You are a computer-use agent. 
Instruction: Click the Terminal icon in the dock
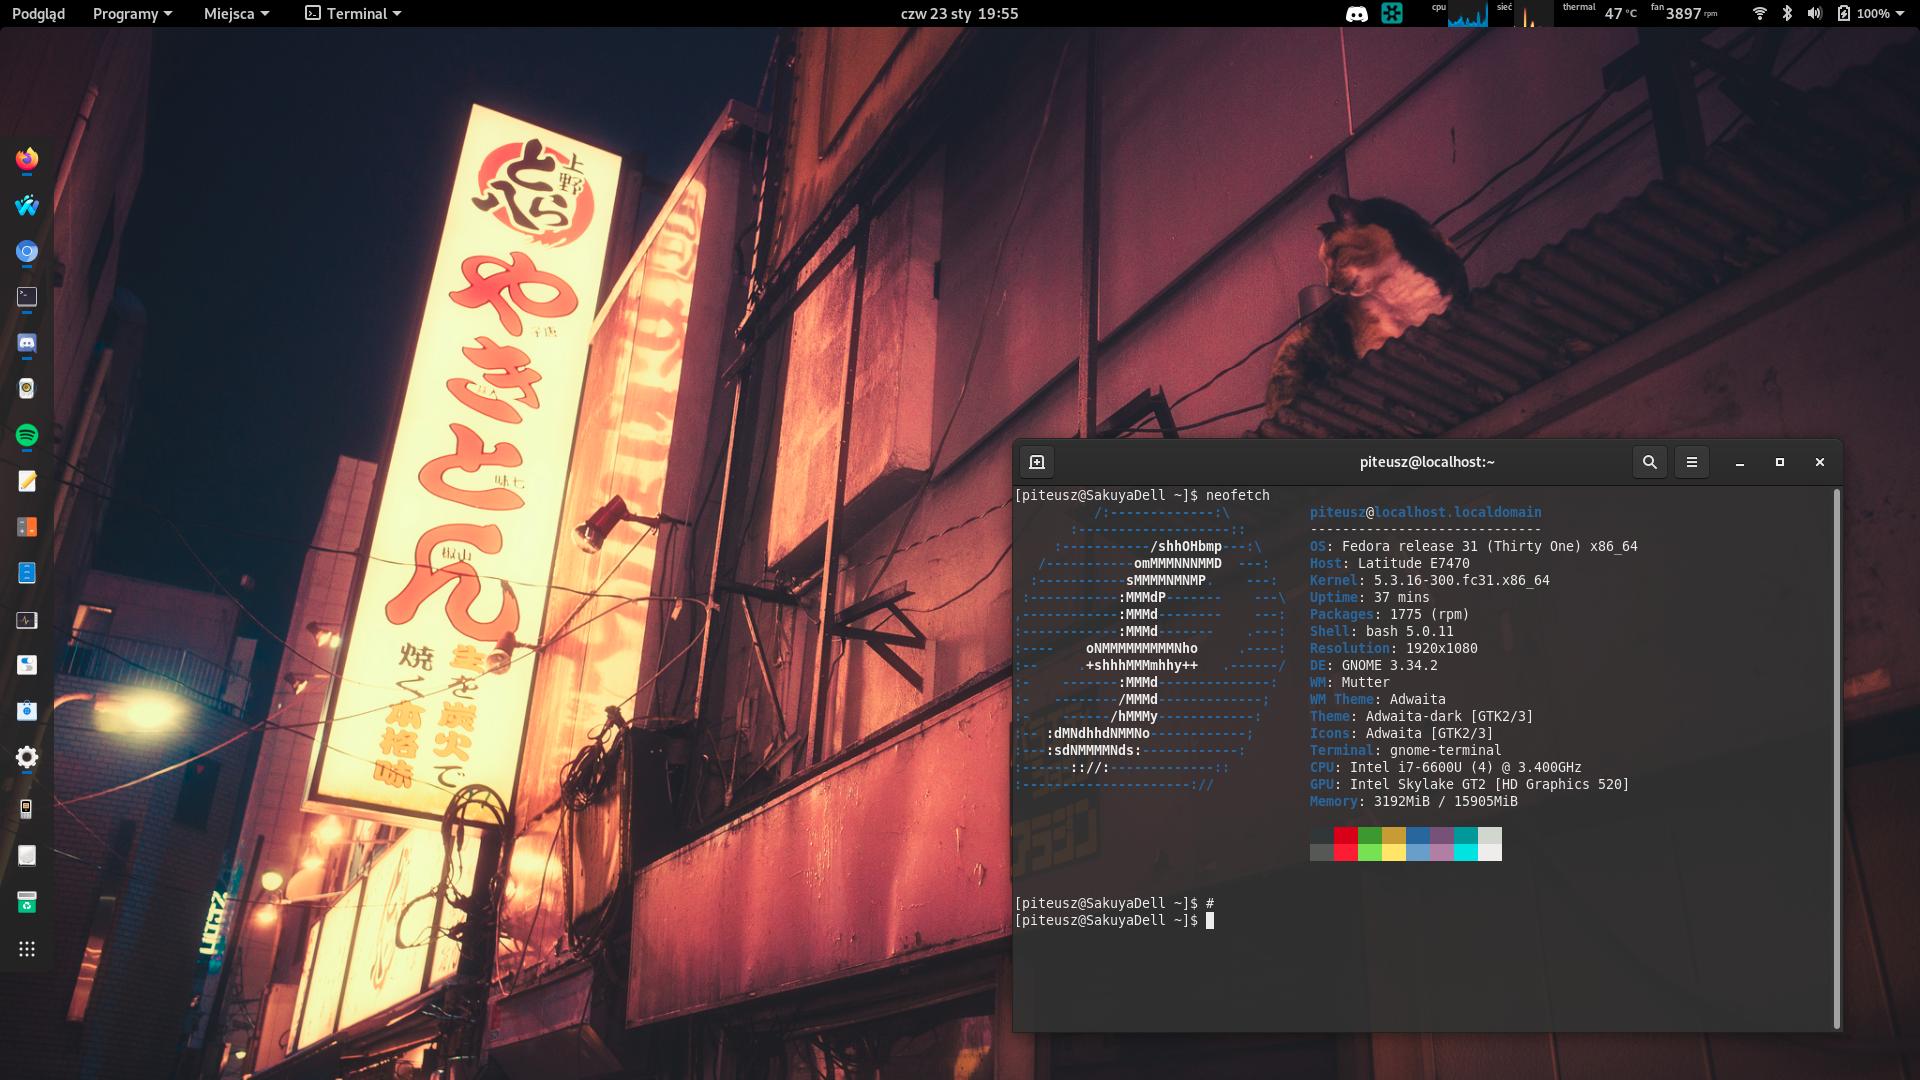click(27, 297)
